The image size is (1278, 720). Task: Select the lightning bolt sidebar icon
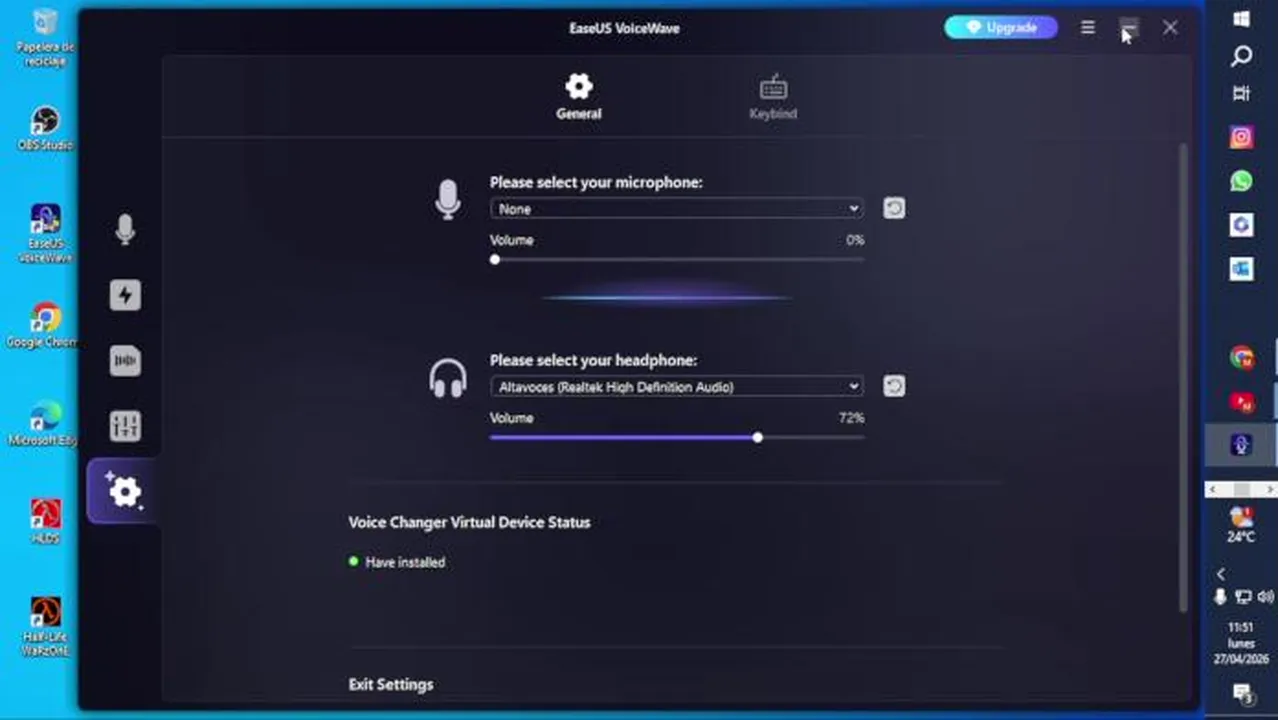coord(125,295)
